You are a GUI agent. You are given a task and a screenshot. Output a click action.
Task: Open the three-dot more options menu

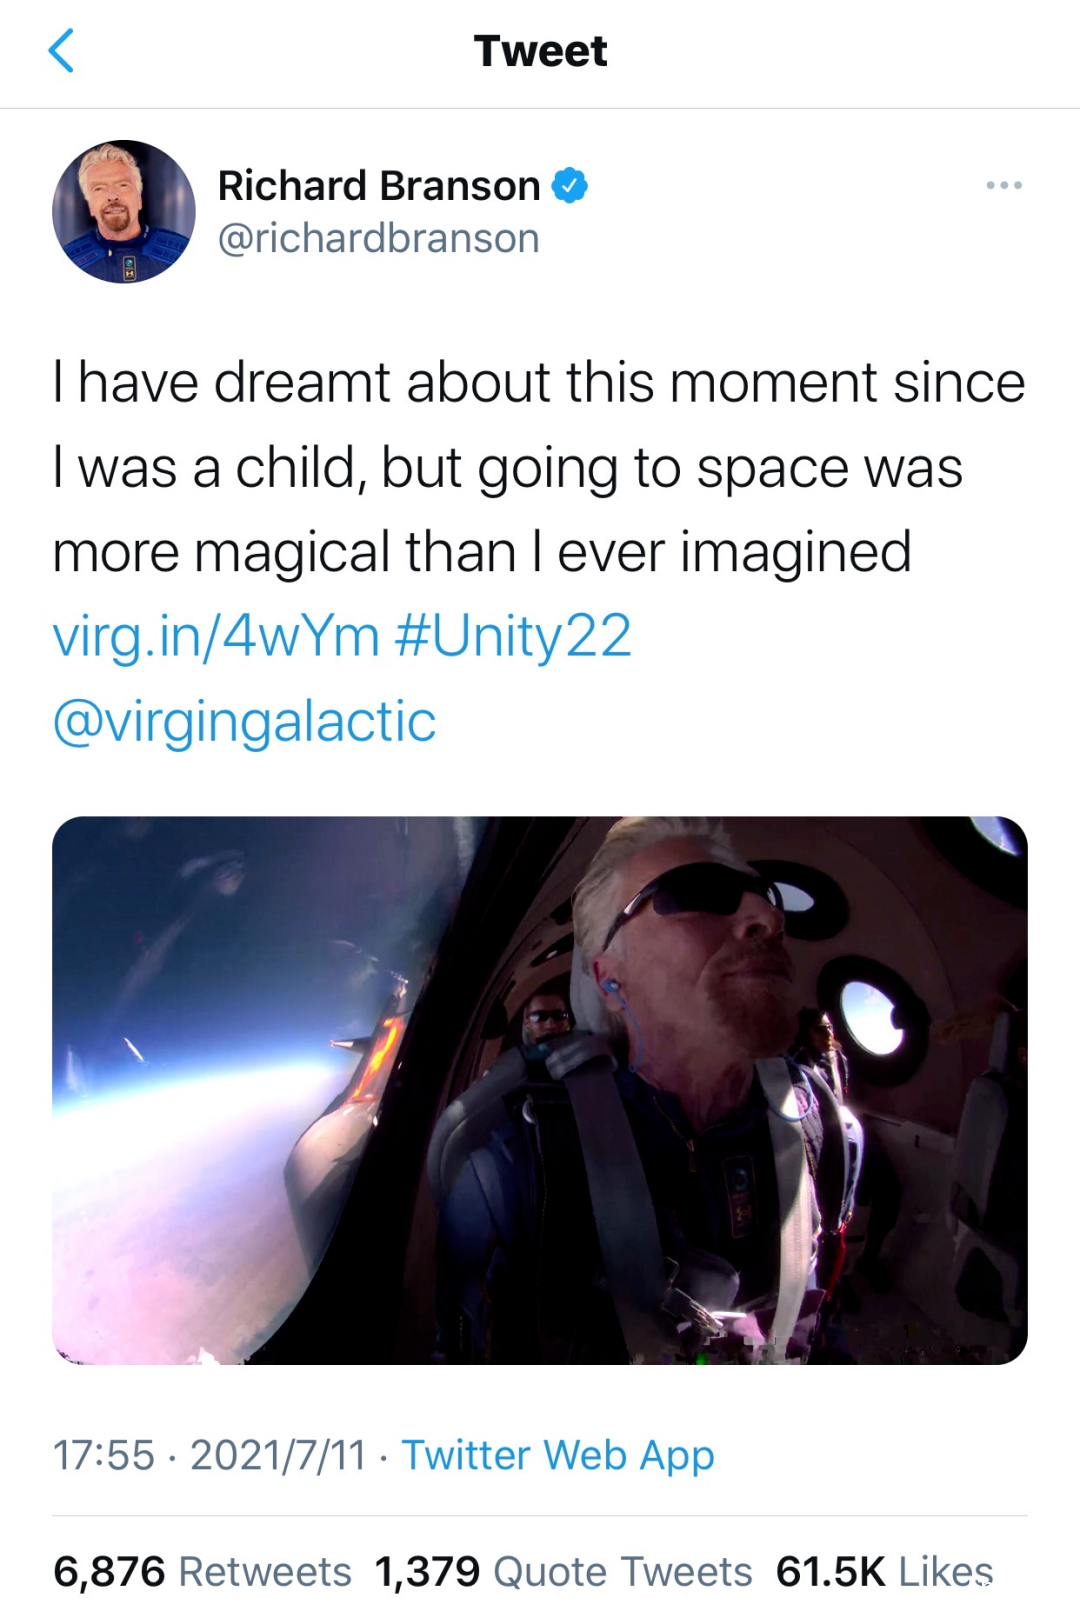(1003, 185)
